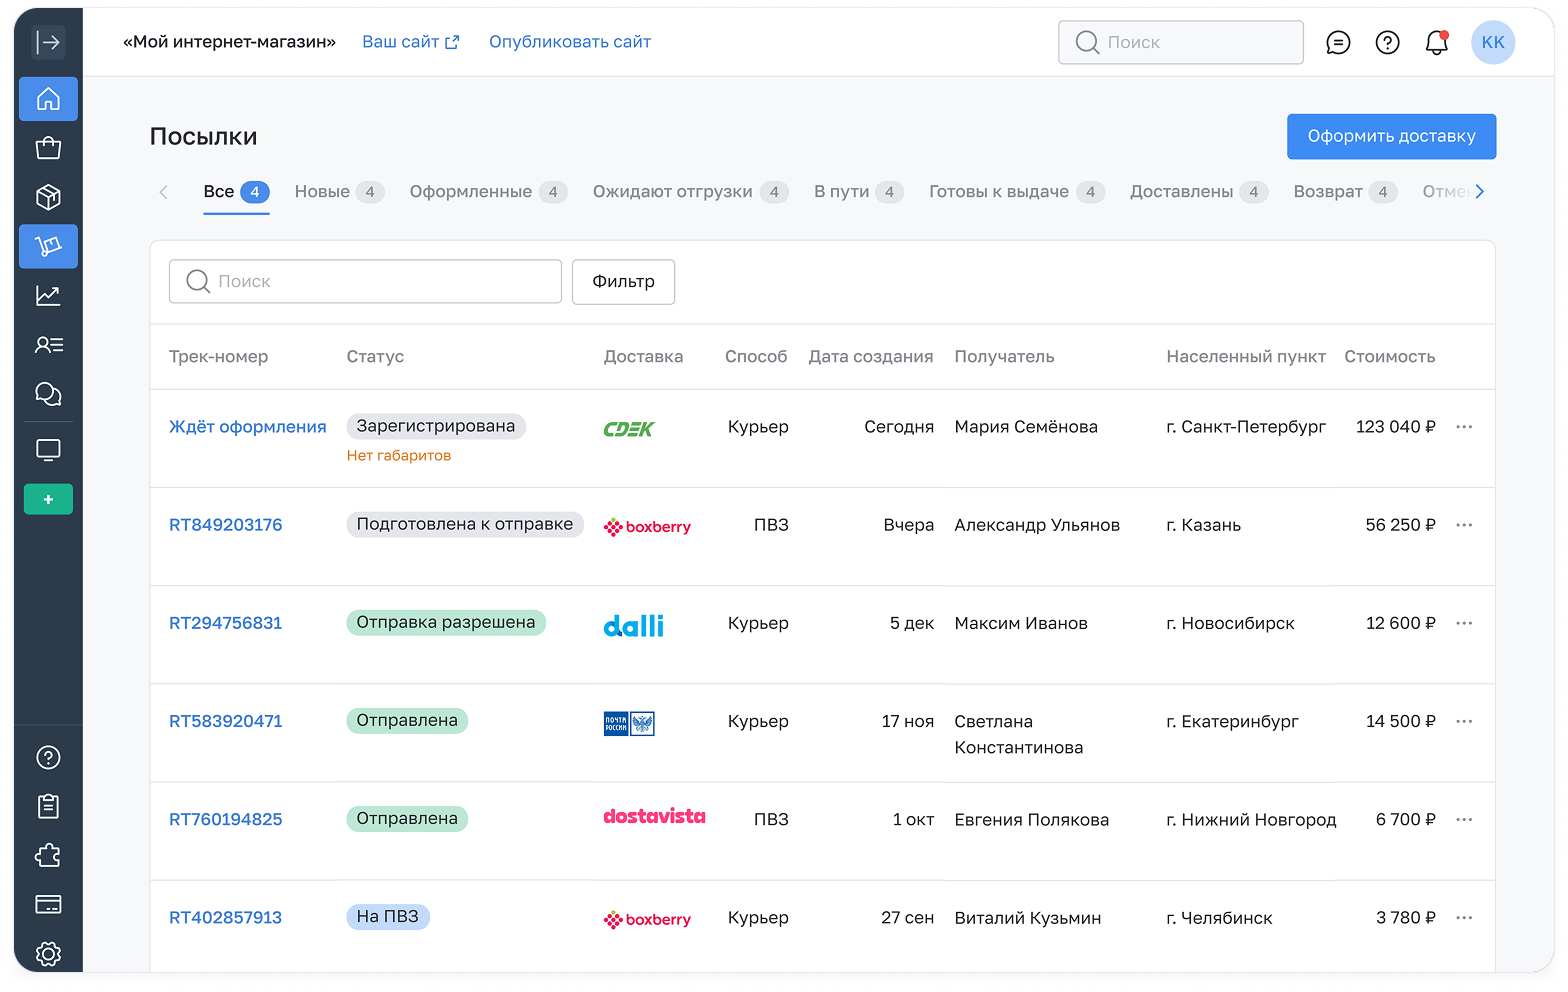The width and height of the screenshot is (1568, 992).
Task: Open tracking link RT294756831
Action: pyautogui.click(x=225, y=623)
